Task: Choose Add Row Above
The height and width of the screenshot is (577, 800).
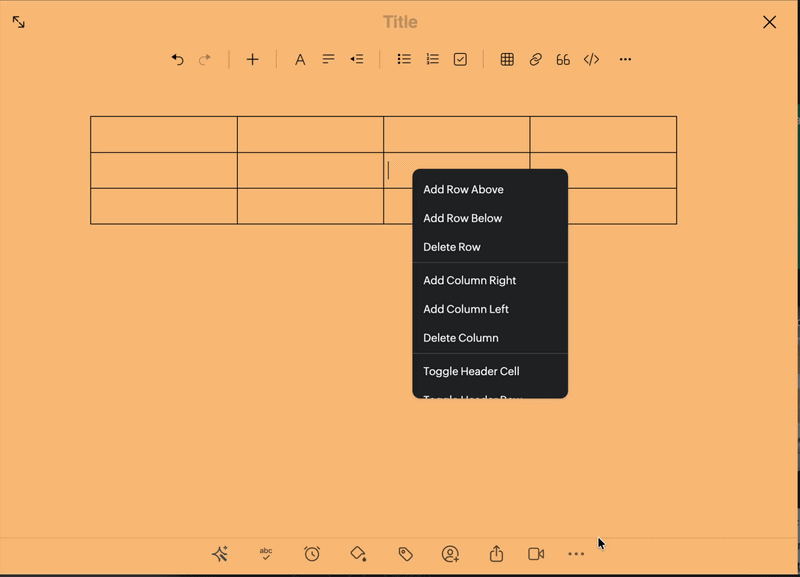Action: pos(463,189)
